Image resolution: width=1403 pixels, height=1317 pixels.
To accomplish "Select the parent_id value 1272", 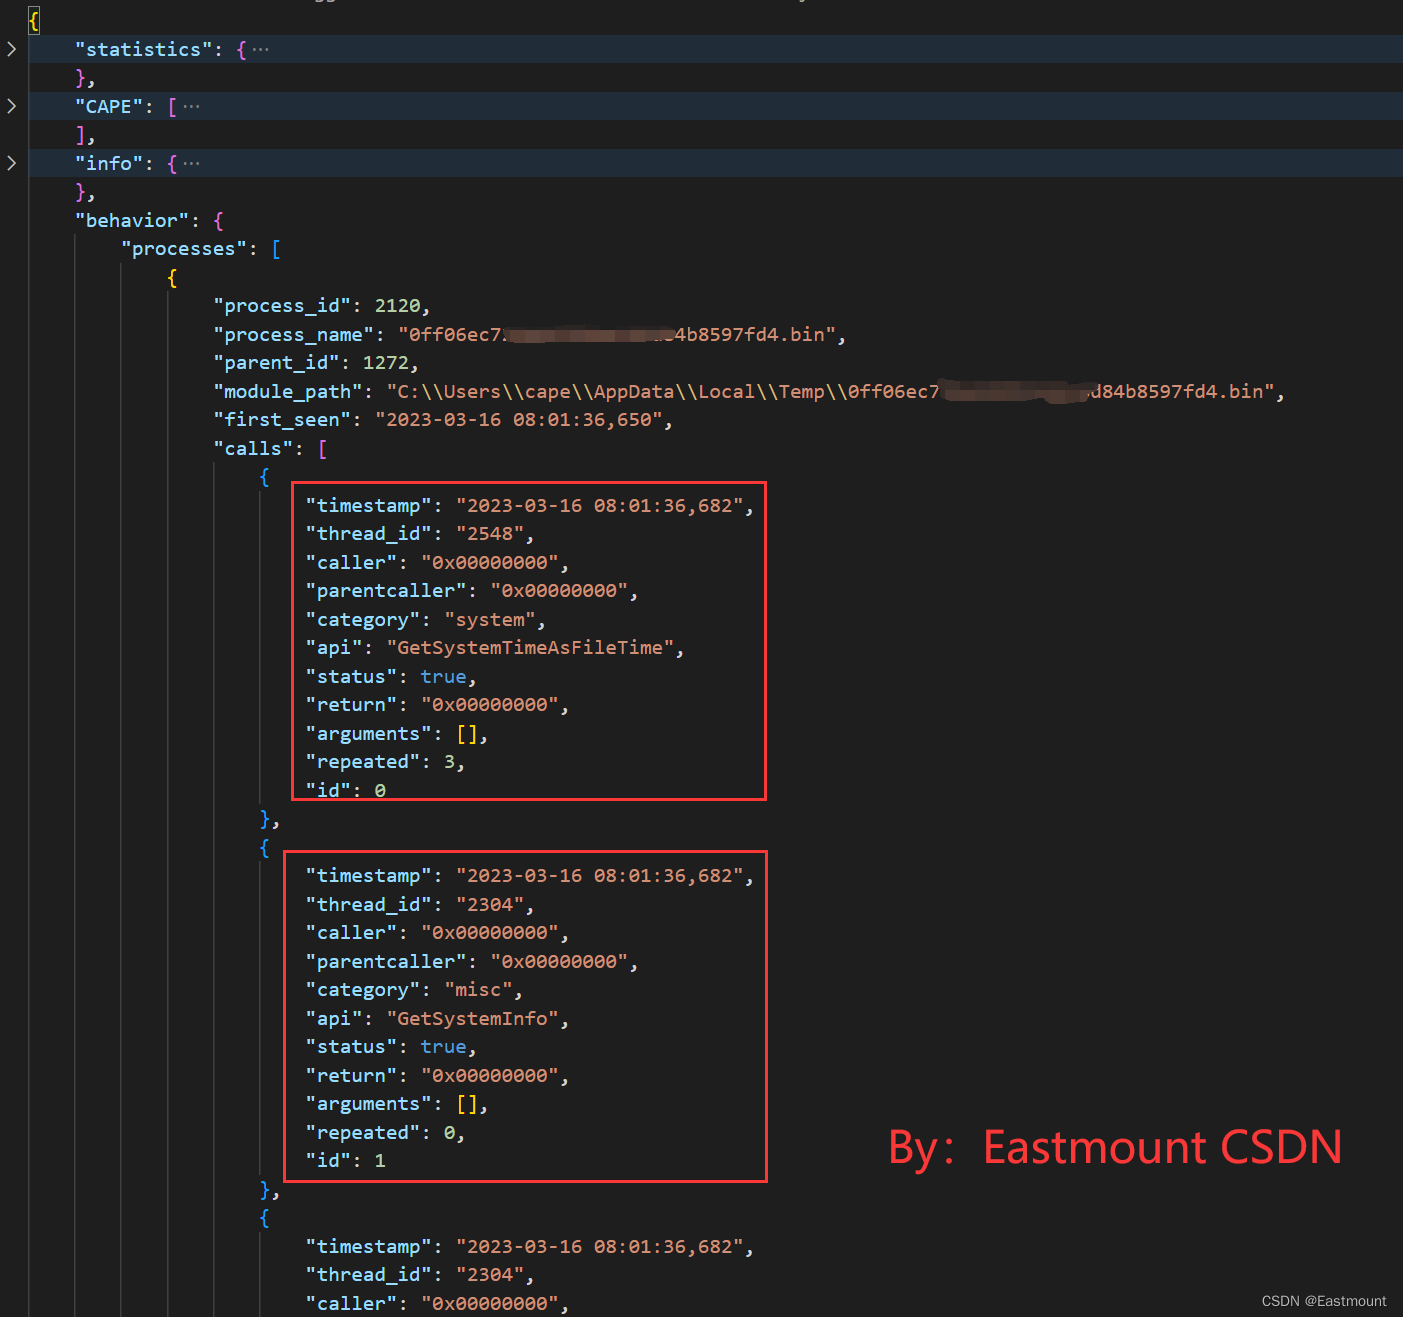I will point(386,363).
